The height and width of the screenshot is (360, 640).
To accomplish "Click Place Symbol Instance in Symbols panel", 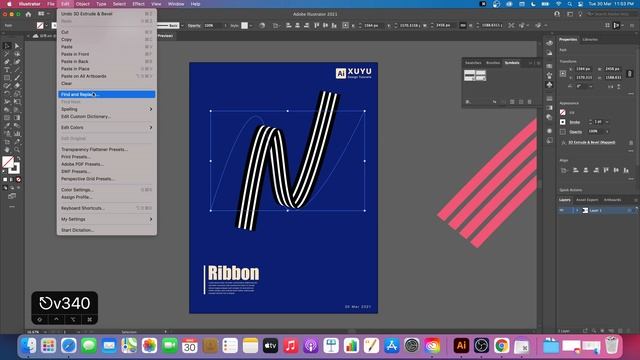I will [x=494, y=102].
